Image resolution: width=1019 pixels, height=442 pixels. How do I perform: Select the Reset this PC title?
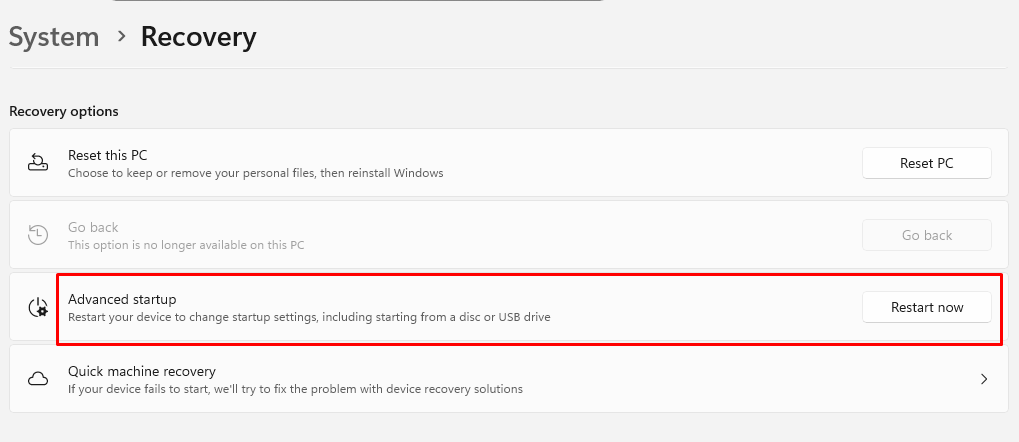pos(108,155)
